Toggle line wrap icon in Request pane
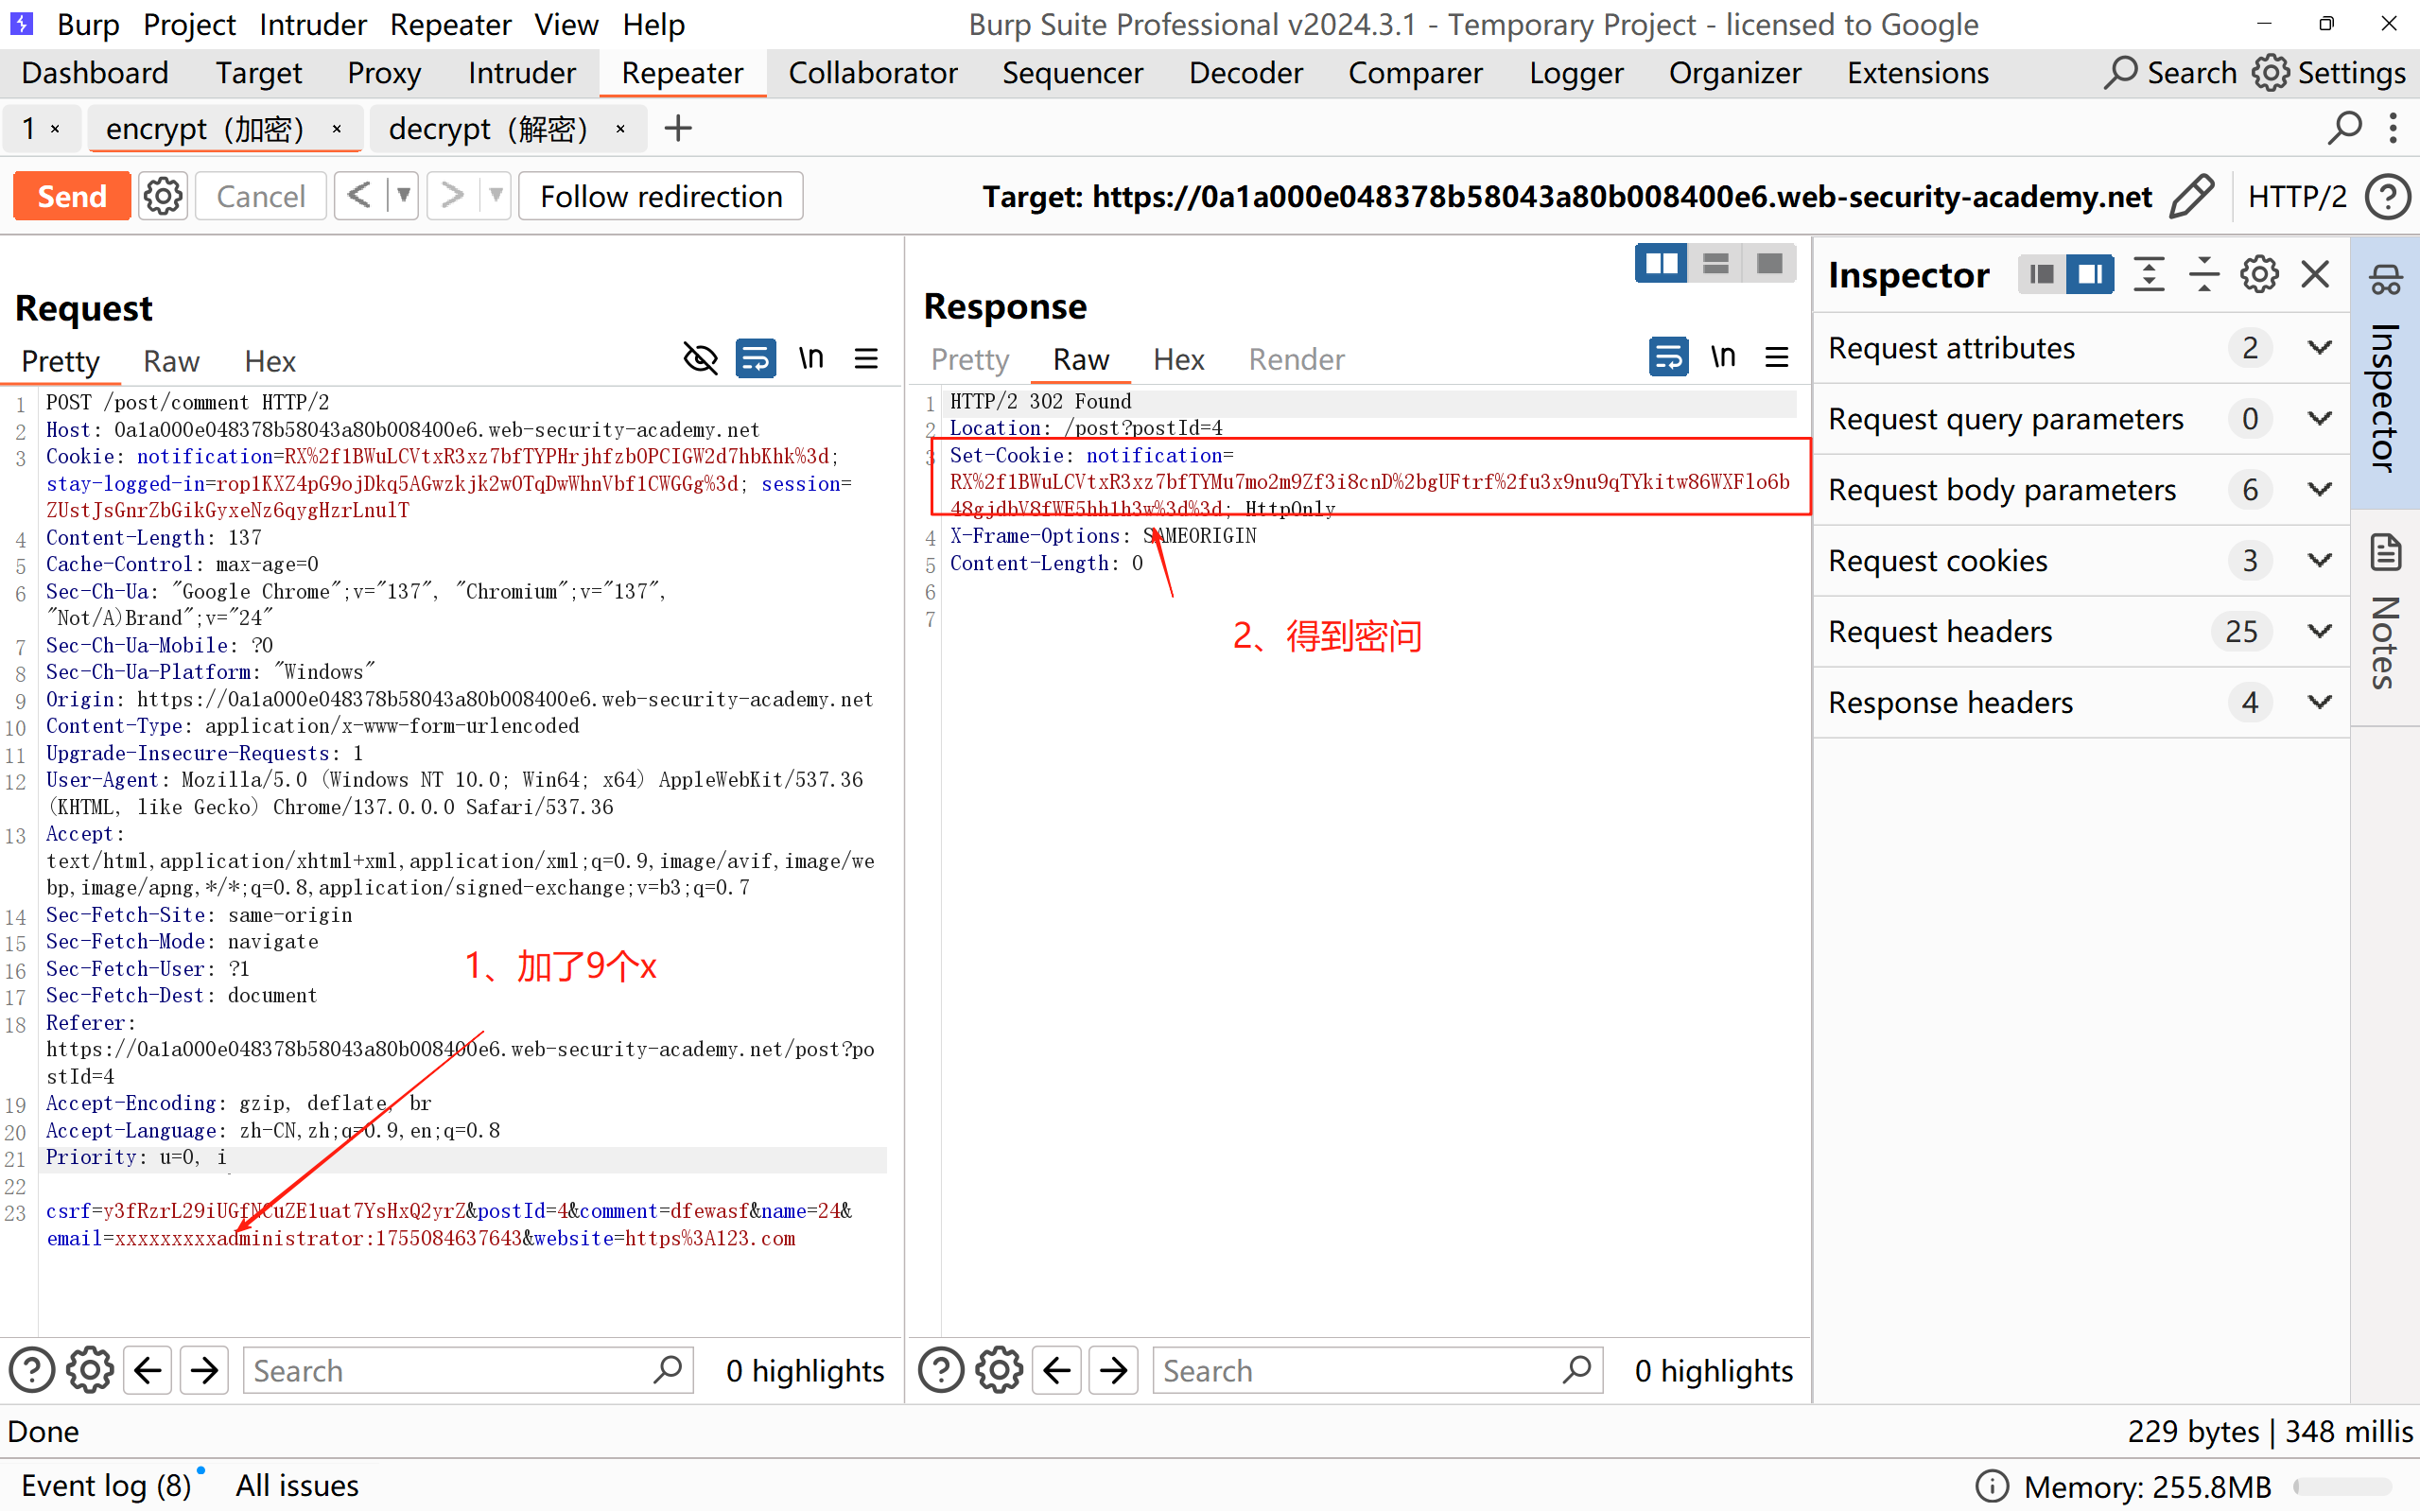Image resolution: width=2420 pixels, height=1512 pixels. 755,358
